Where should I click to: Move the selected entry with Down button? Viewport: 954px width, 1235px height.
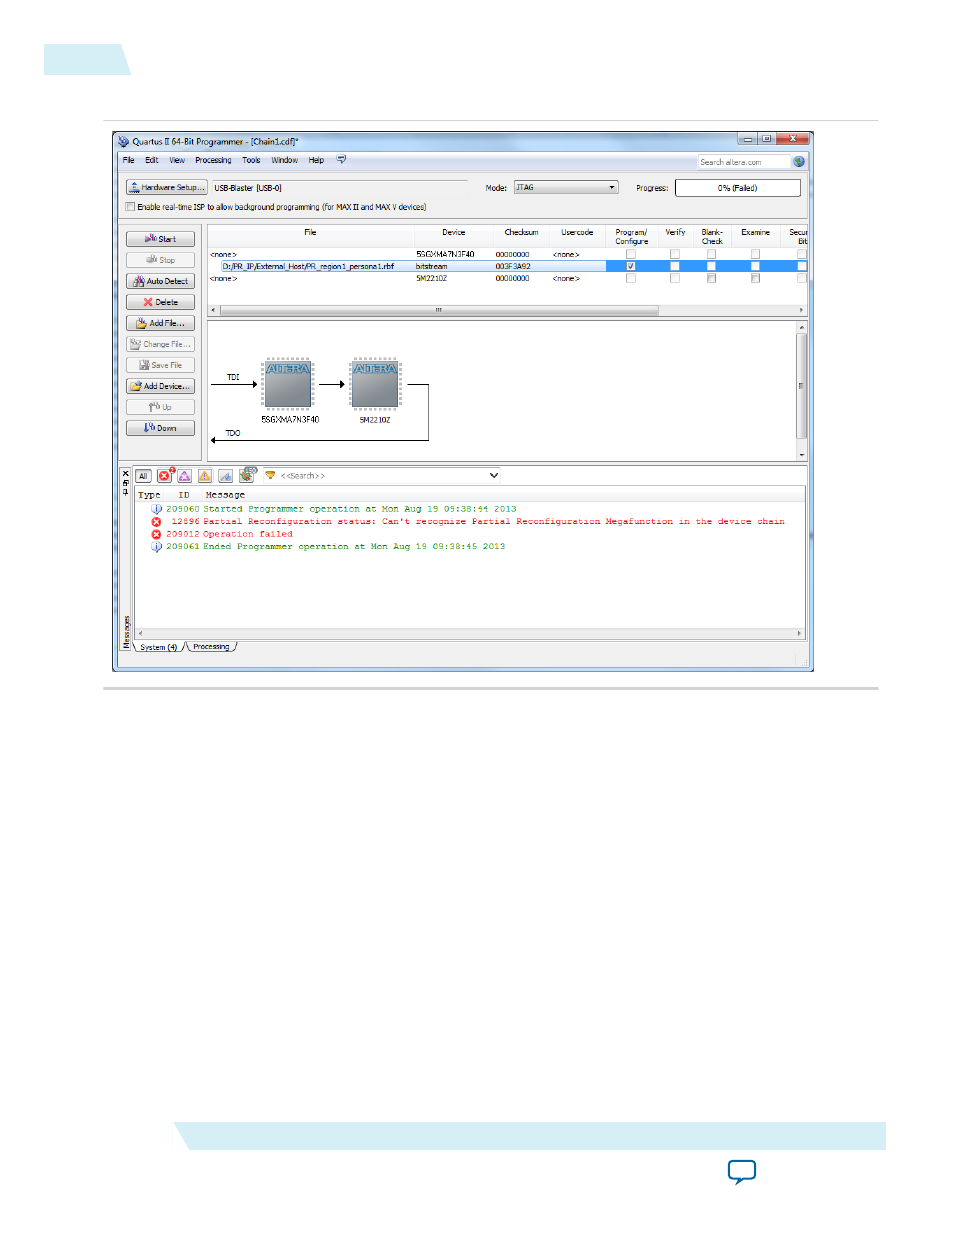161,428
